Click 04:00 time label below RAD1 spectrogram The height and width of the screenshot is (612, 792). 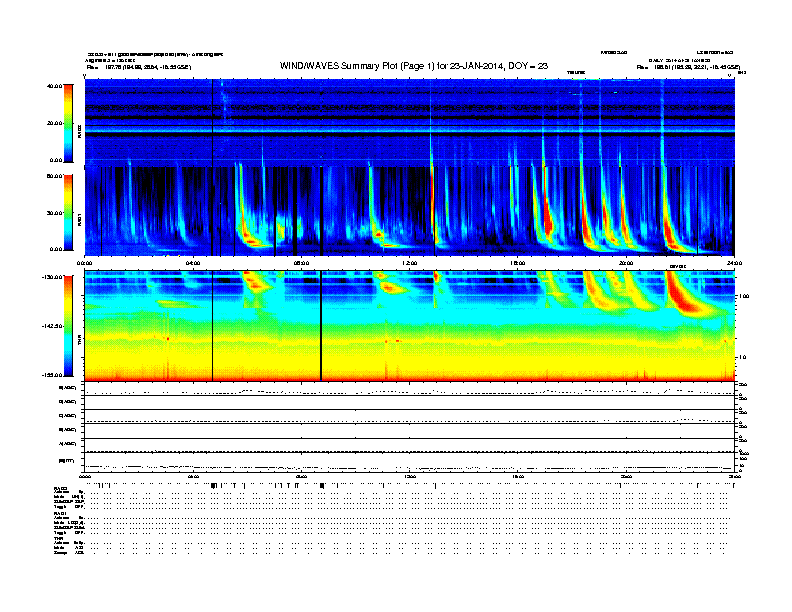click(193, 263)
